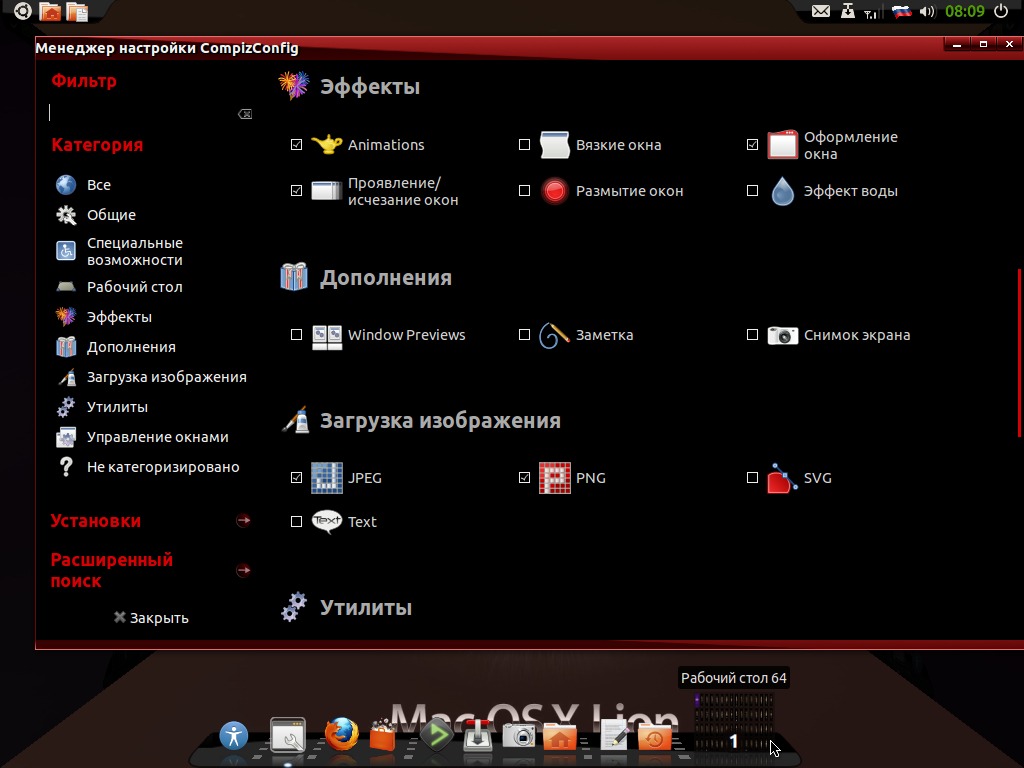The width and height of the screenshot is (1024, 768).
Task: Open the SVG plugin icon
Action: (x=782, y=477)
